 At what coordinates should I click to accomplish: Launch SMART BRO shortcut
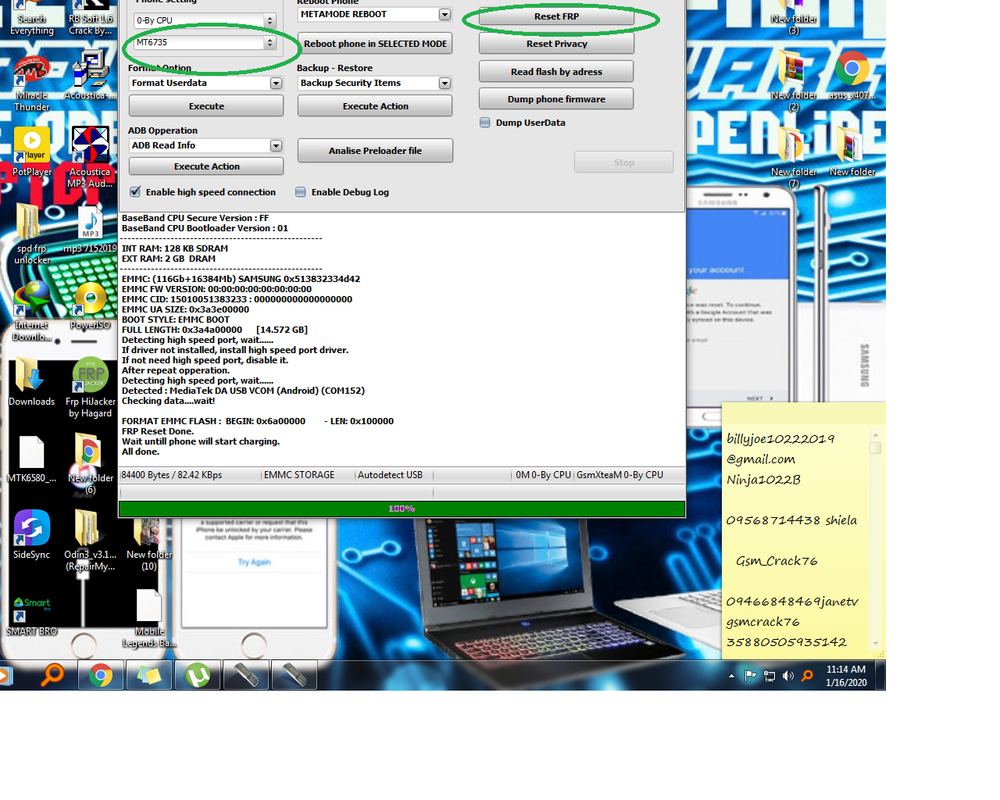tap(31, 615)
